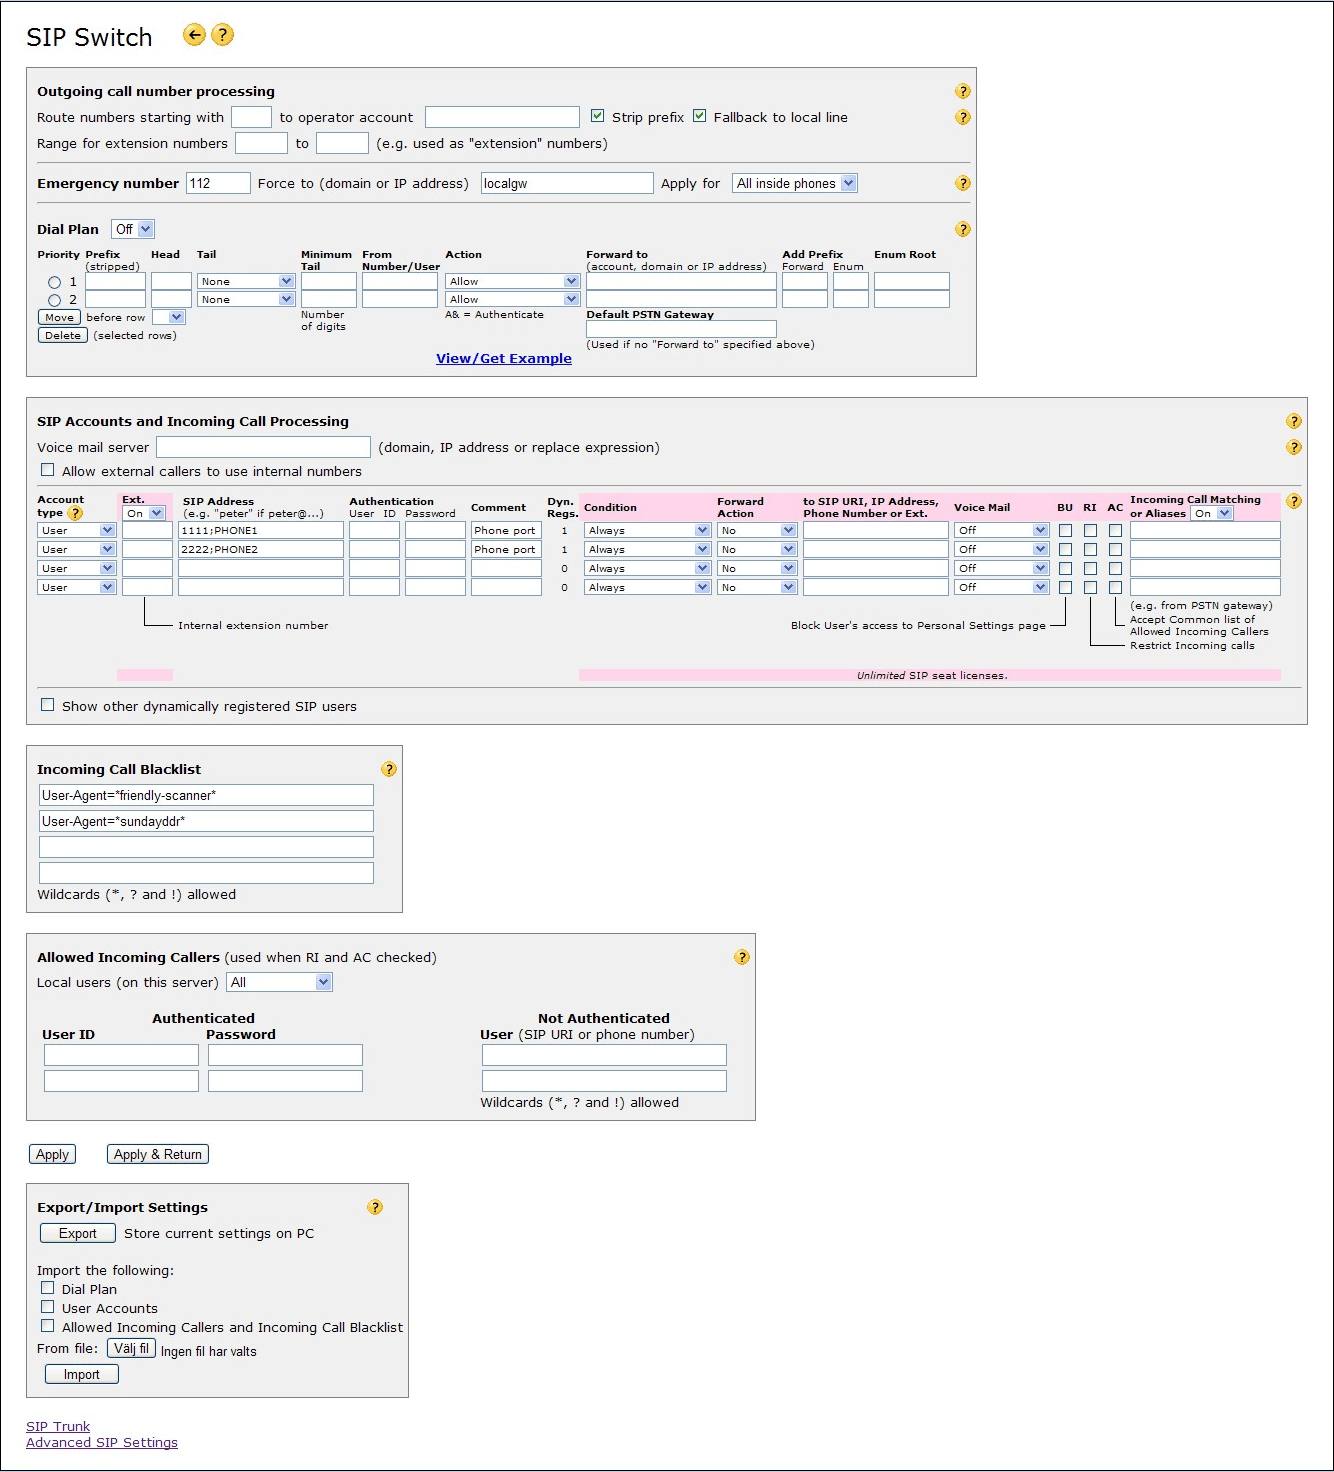Click the Voice mail server input field
The height and width of the screenshot is (1472, 1334).
coord(263,447)
